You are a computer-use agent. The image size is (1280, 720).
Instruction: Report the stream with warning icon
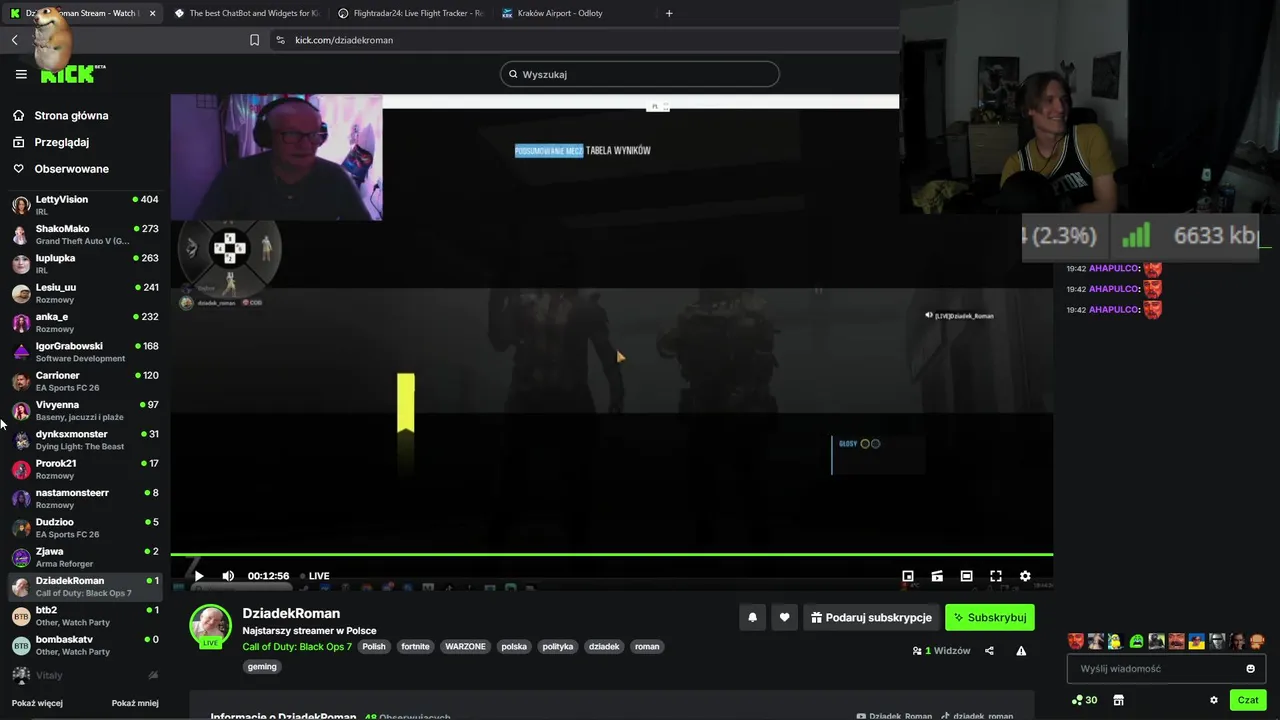coord(1021,651)
